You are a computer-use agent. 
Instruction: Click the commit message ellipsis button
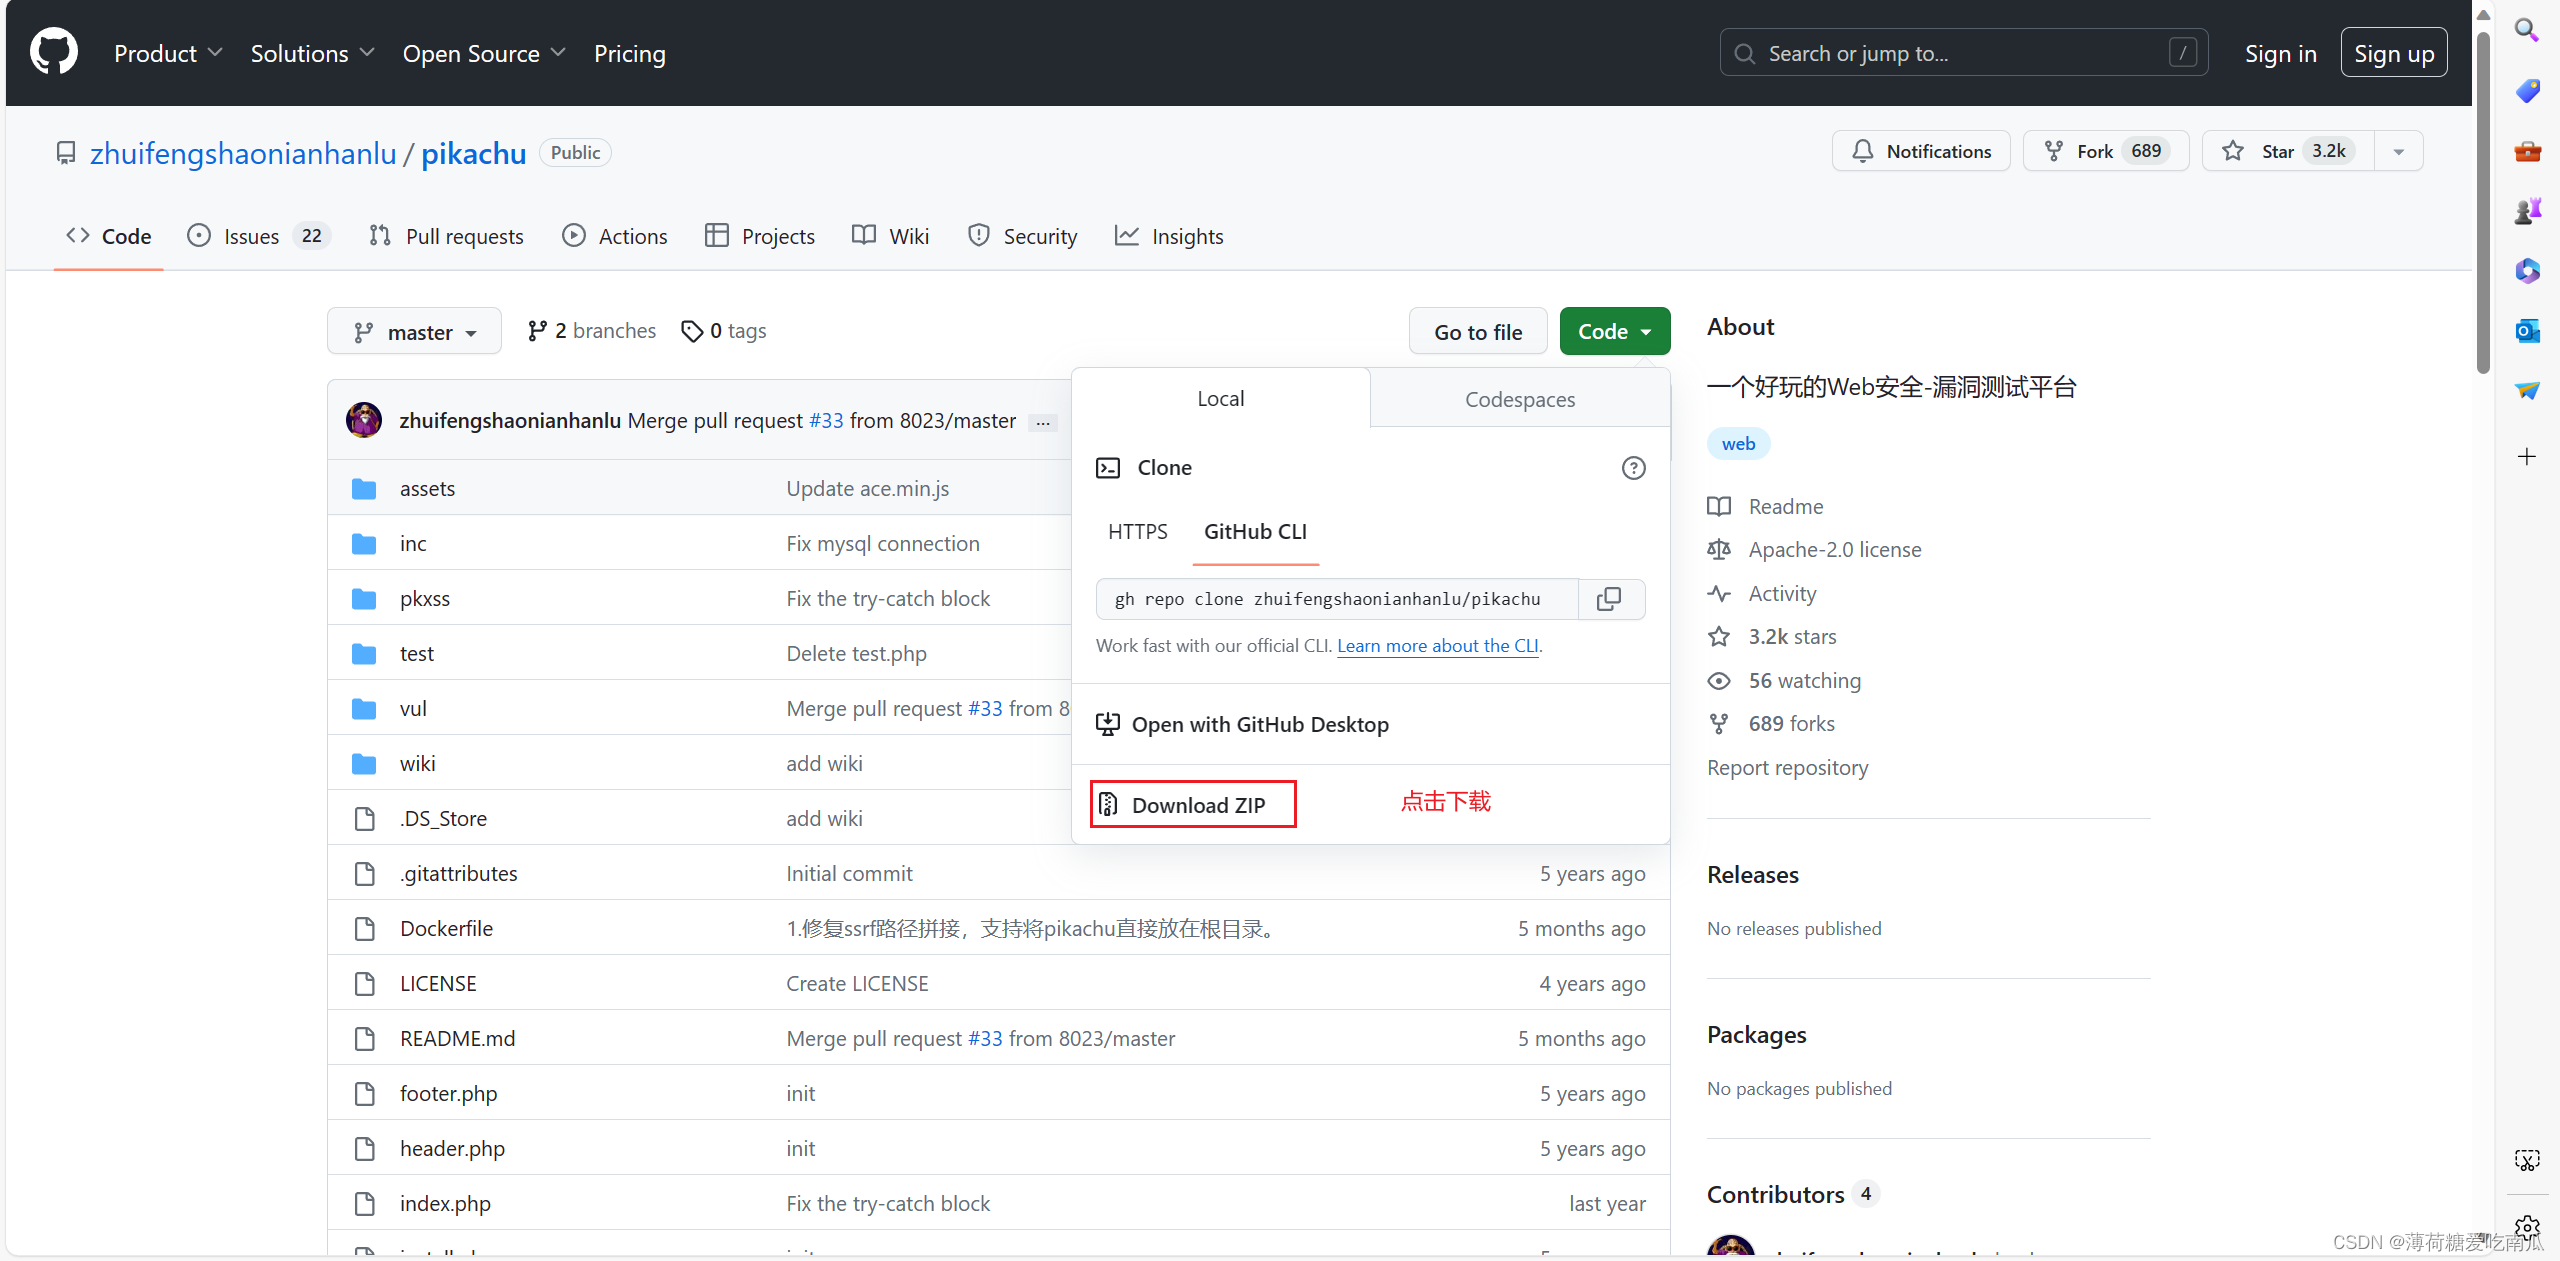(1043, 422)
